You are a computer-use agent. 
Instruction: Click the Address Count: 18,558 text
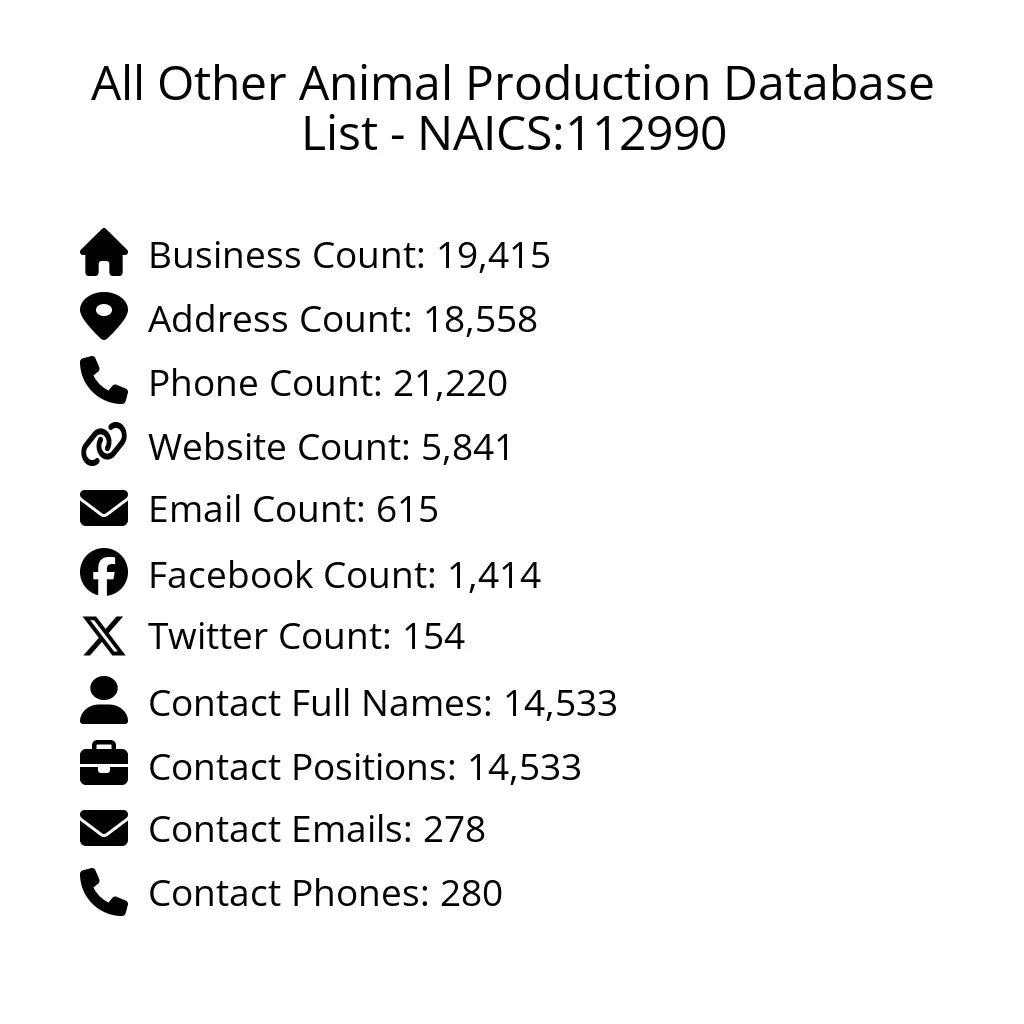343,320
